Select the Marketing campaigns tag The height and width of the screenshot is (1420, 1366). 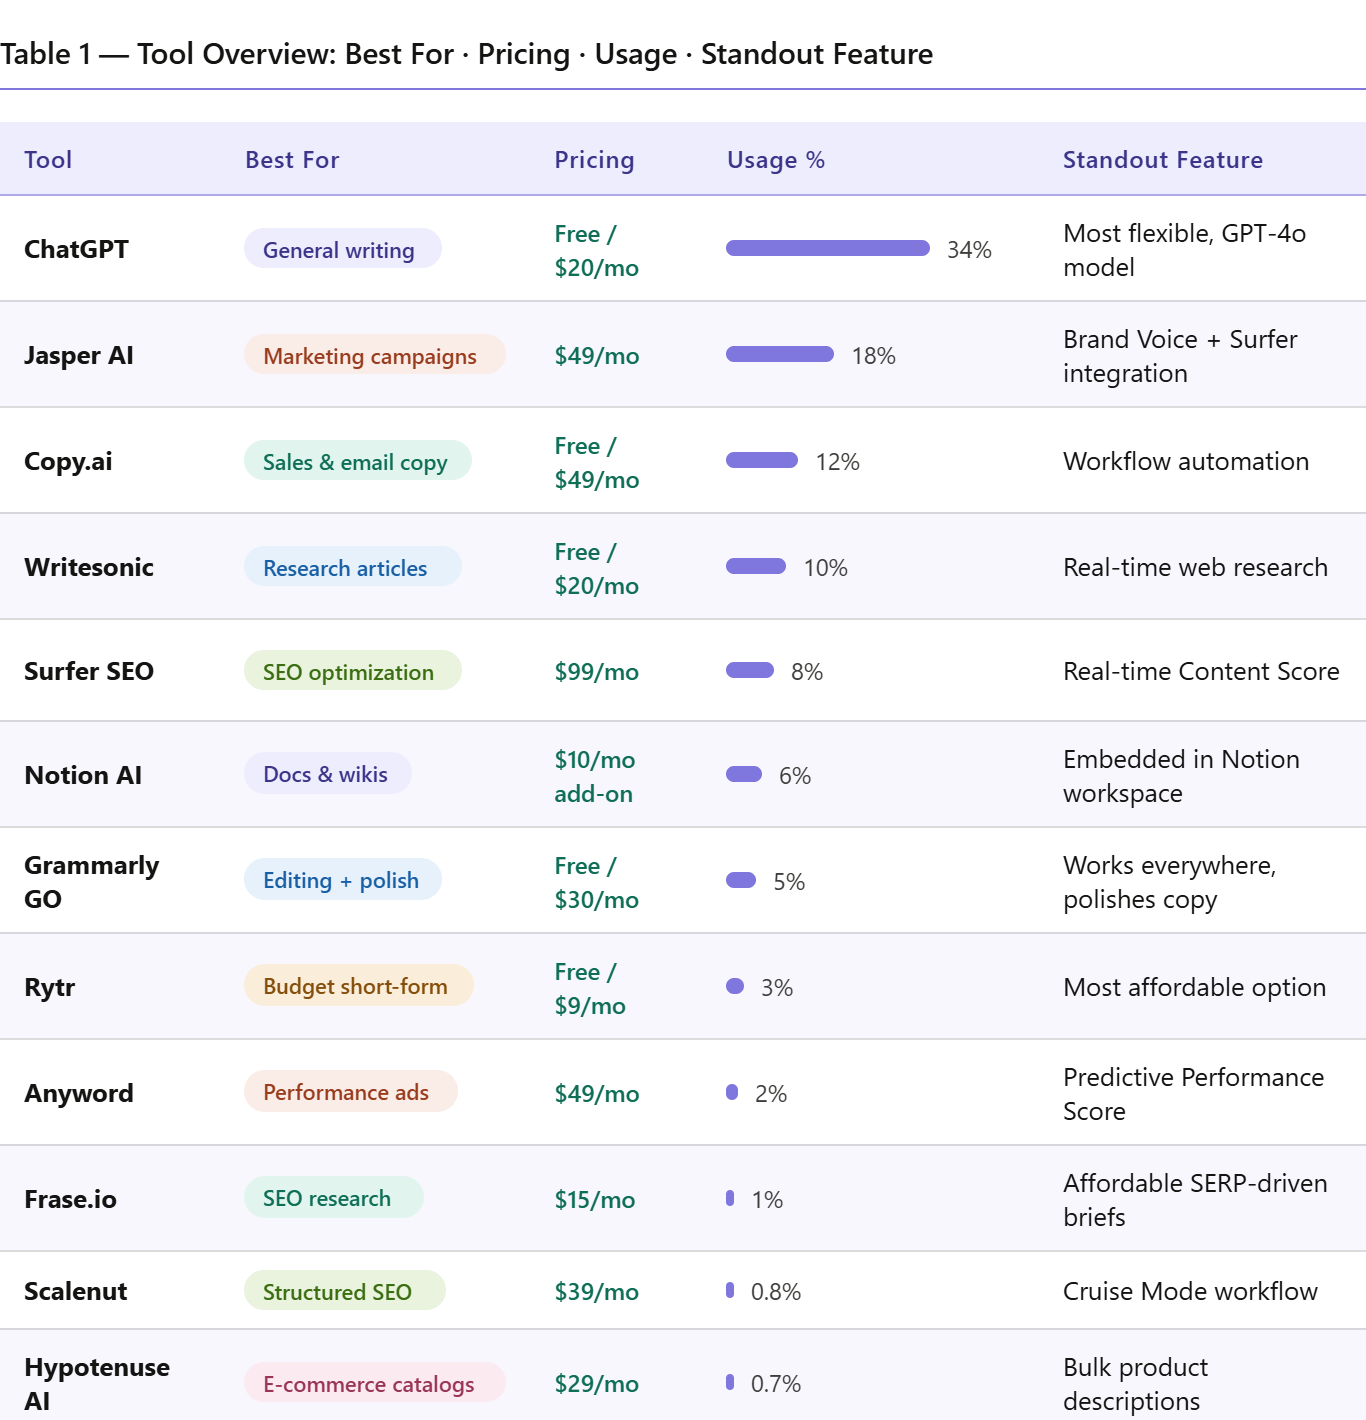click(374, 355)
